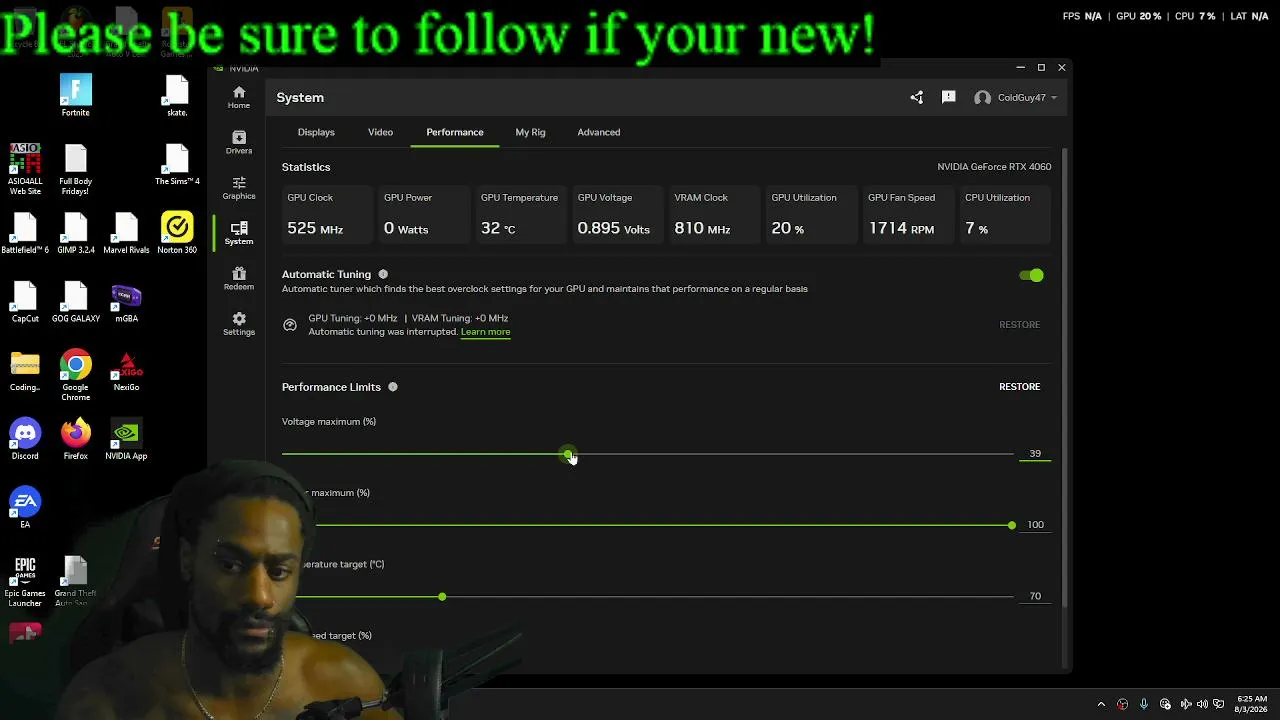Image resolution: width=1280 pixels, height=720 pixels.
Task: Select the mGBA desktop icon
Action: tap(126, 303)
